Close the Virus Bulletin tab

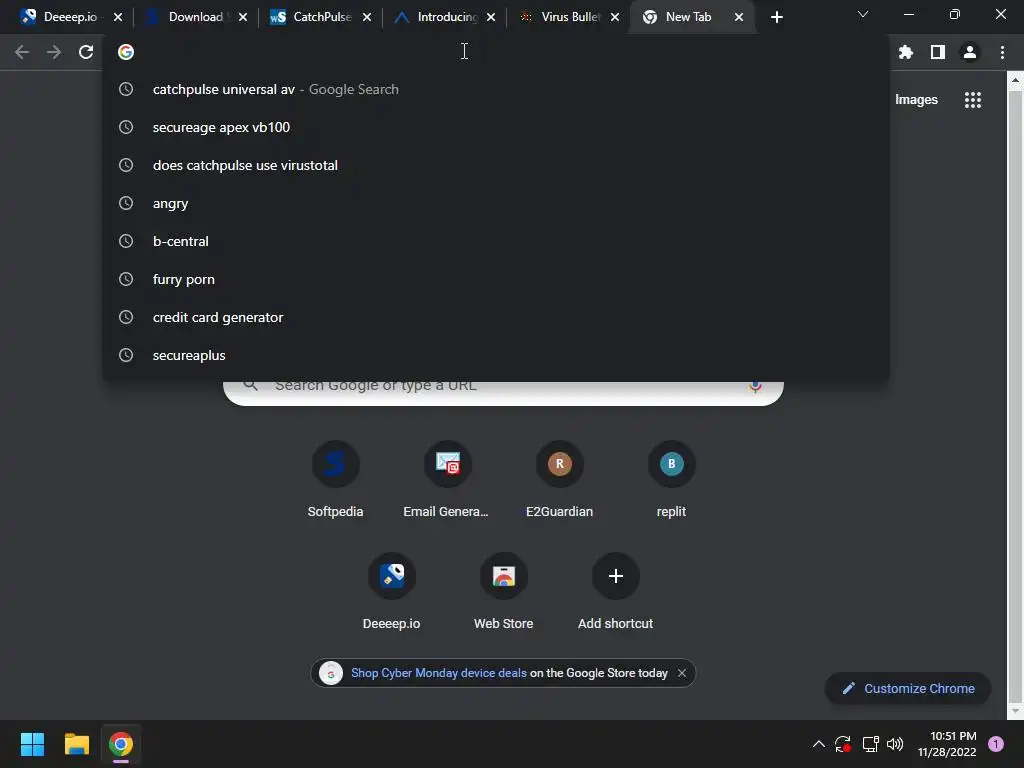(x=615, y=17)
